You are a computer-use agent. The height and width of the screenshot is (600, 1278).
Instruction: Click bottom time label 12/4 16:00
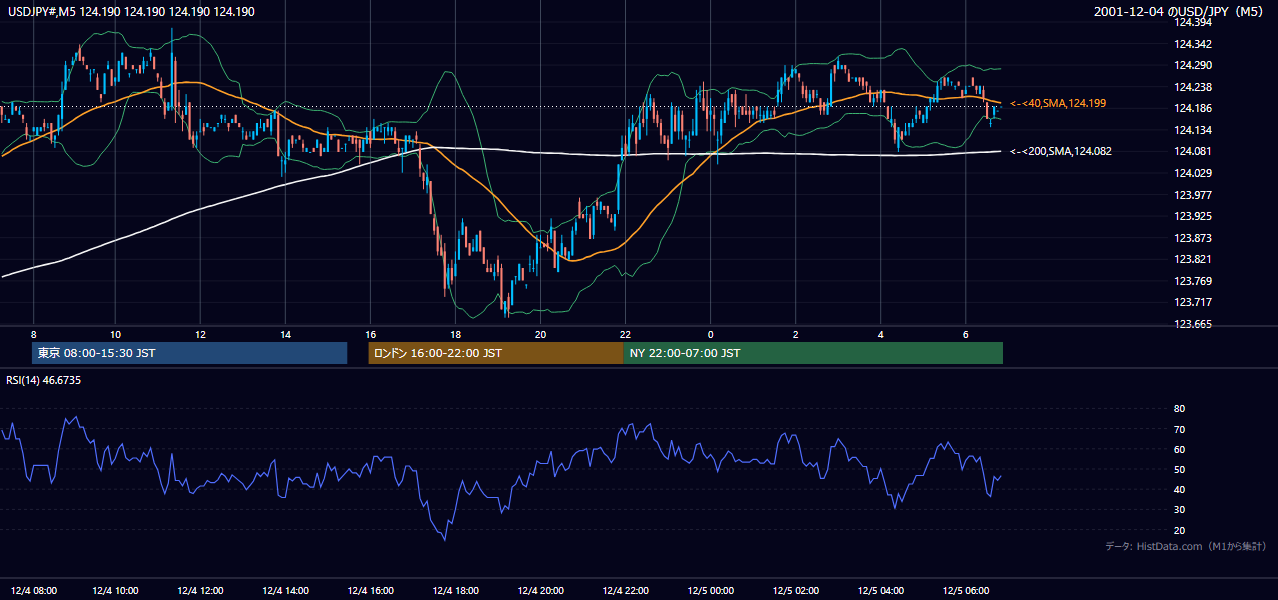(372, 591)
